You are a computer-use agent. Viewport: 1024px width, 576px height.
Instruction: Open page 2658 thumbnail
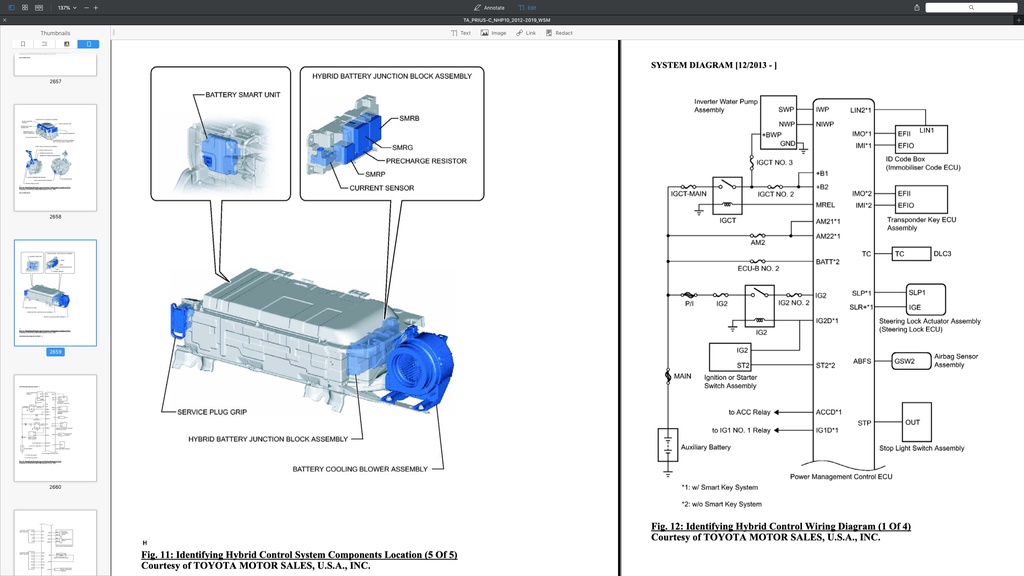tap(56, 158)
